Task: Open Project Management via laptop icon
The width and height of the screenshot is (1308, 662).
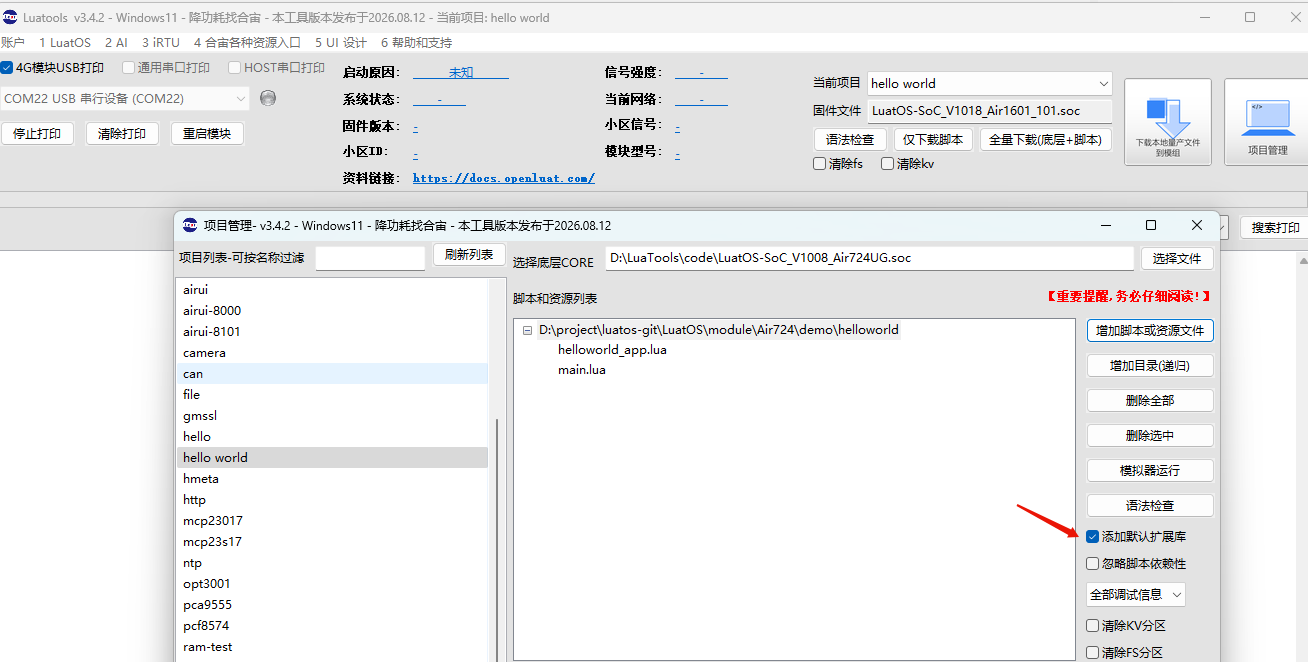Action: click(x=1267, y=122)
